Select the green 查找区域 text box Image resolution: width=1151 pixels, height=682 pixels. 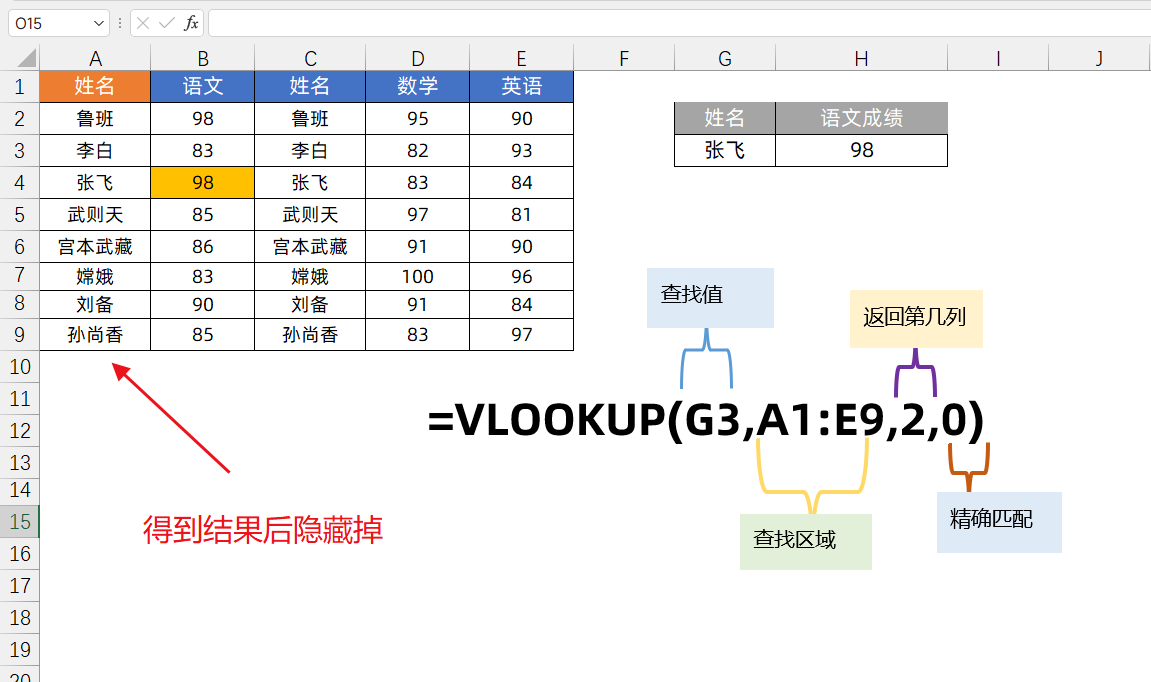805,541
